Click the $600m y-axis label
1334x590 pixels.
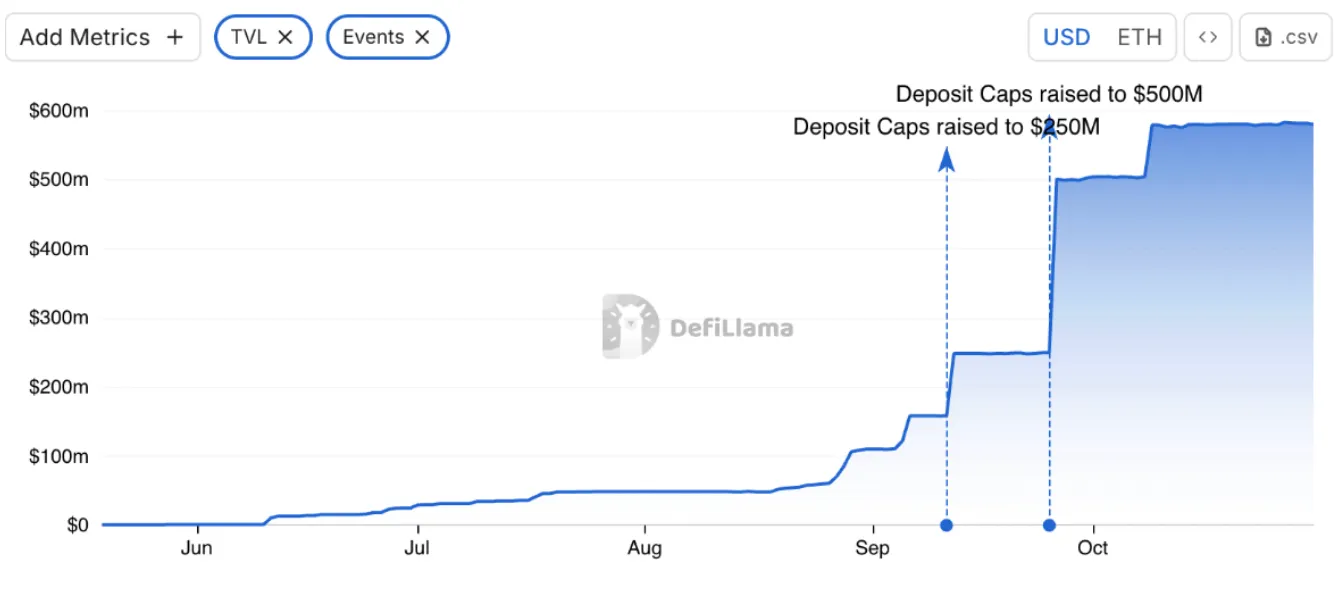coord(60,111)
